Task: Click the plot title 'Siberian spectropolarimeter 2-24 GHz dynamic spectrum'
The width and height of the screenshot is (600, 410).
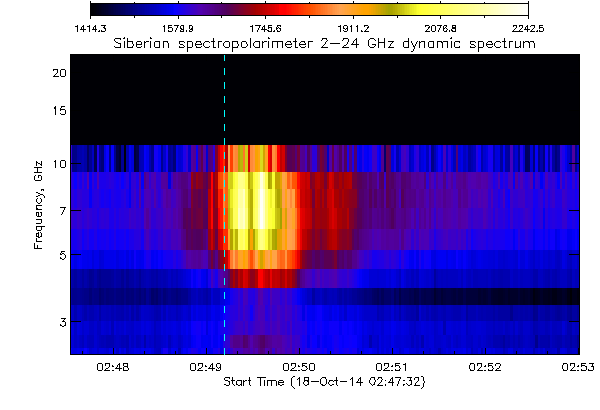Action: click(324, 43)
